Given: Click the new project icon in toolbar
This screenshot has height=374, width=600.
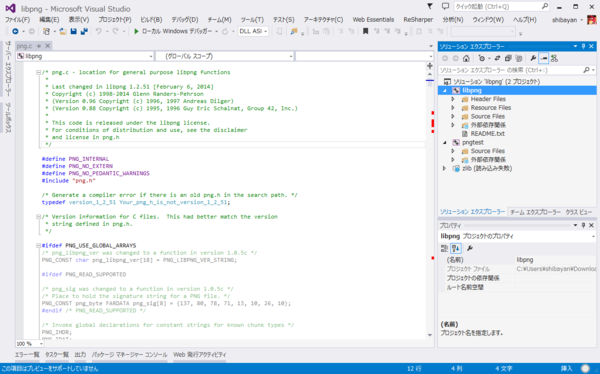Looking at the screenshot, I should 46,31.
